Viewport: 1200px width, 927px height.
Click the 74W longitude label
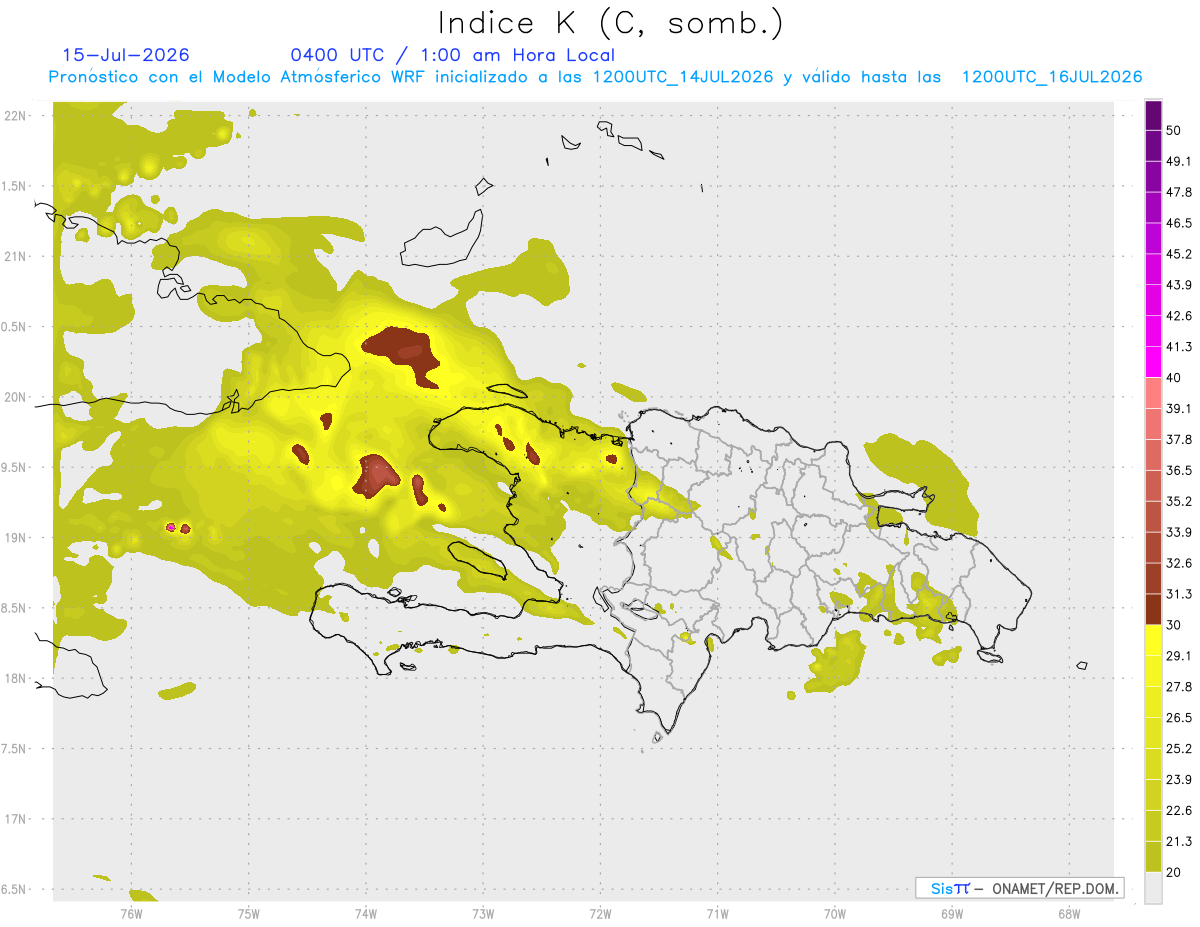[365, 913]
